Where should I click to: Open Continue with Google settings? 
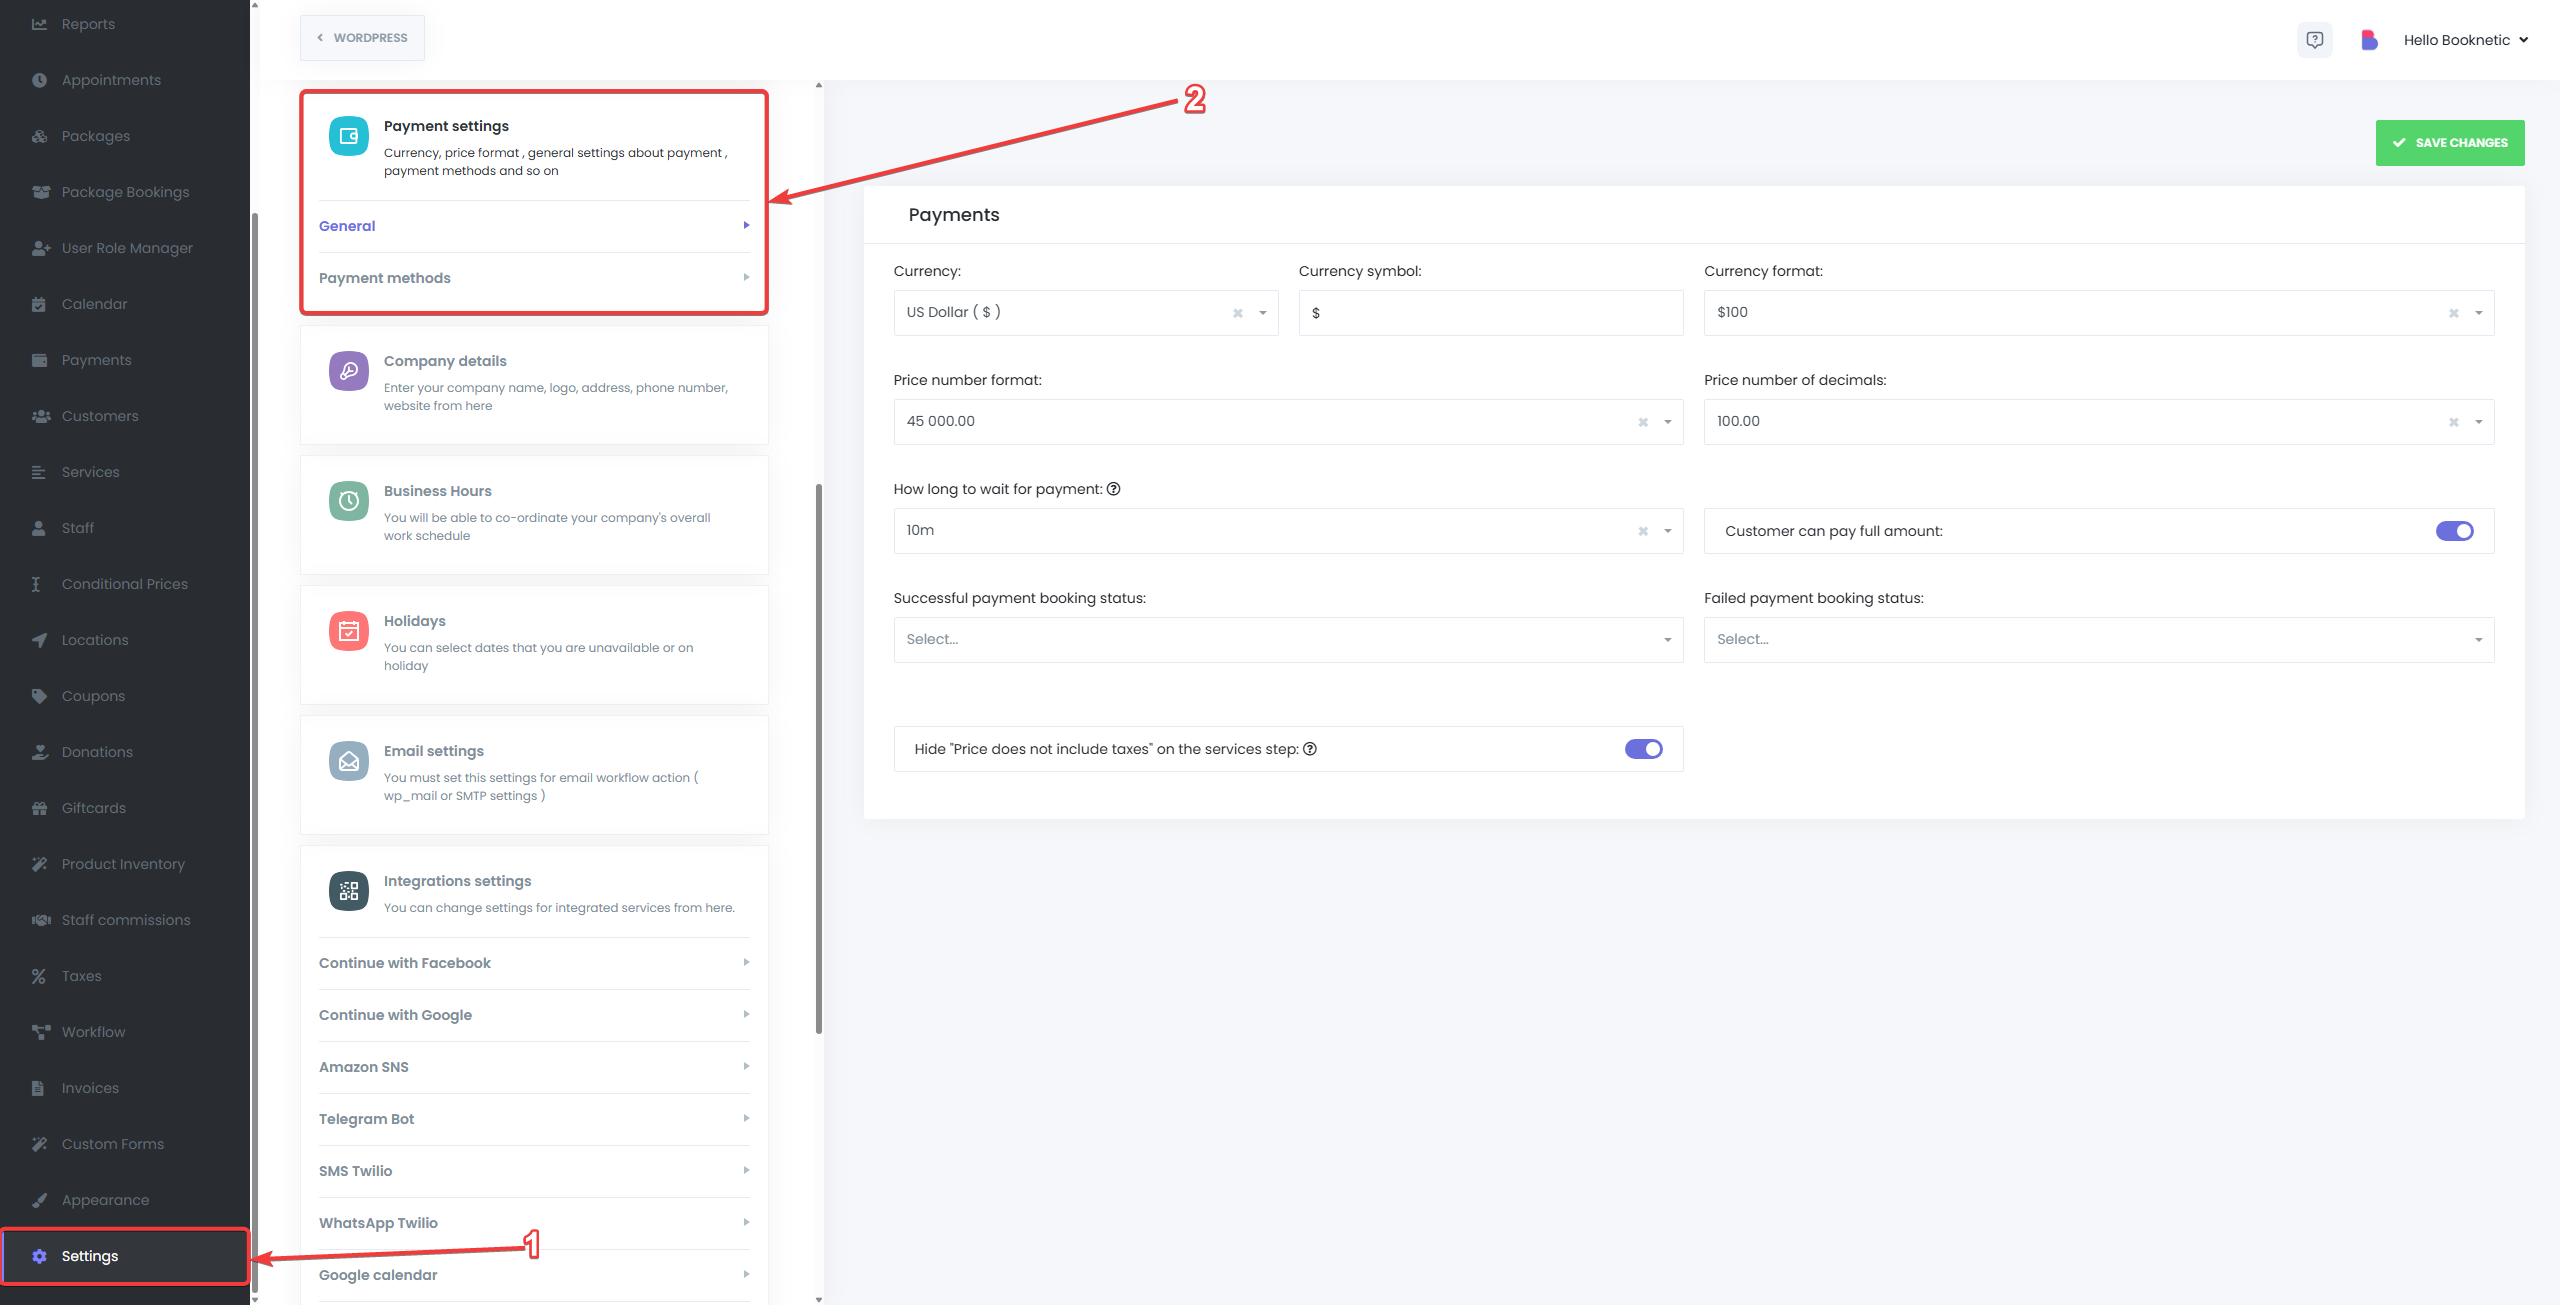[x=534, y=1015]
